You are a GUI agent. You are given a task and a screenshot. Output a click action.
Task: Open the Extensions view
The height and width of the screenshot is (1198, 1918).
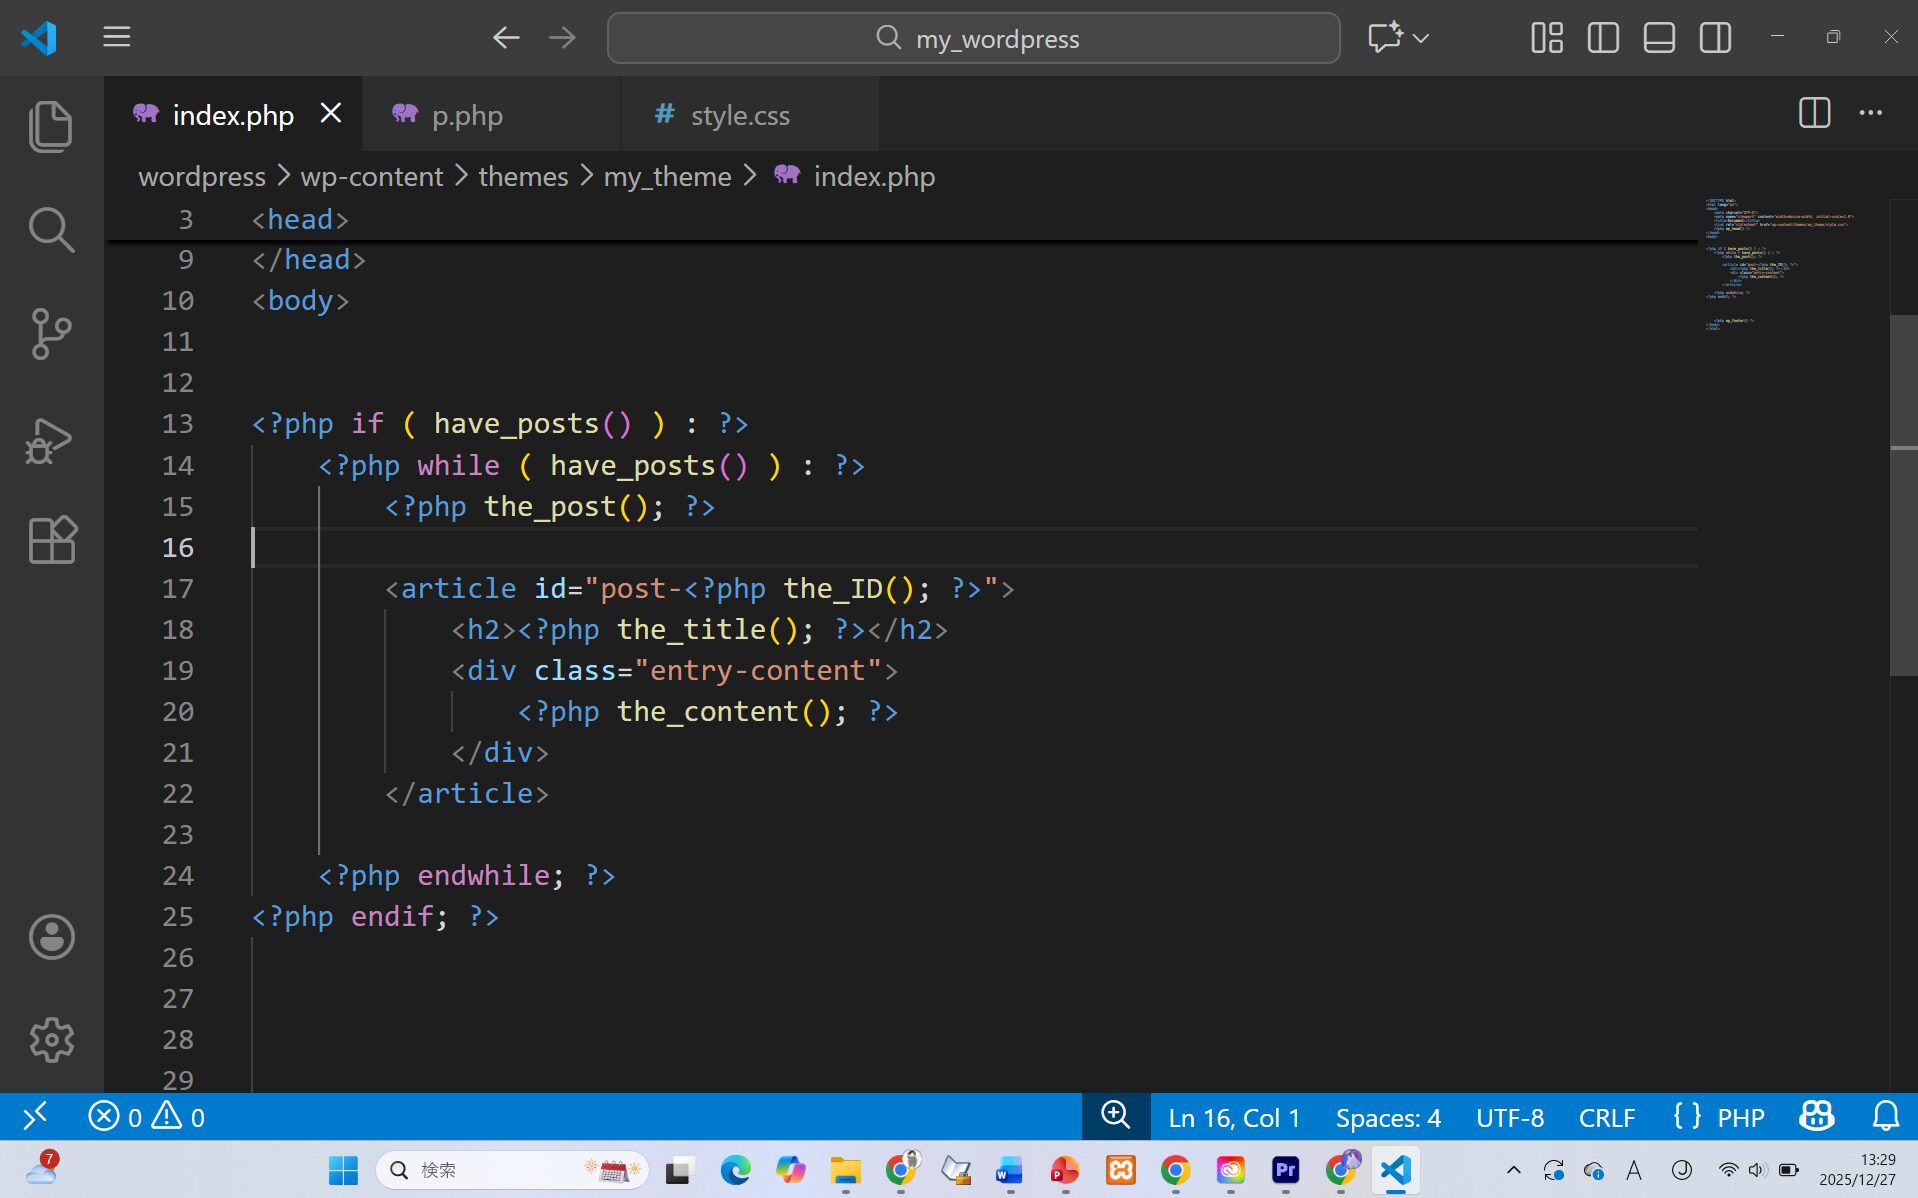[x=51, y=541]
